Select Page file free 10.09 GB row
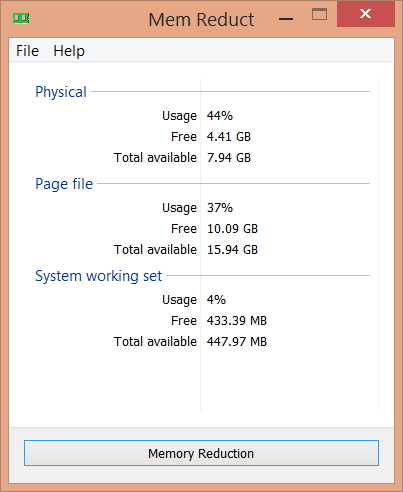The width and height of the screenshot is (403, 492). pyautogui.click(x=206, y=229)
